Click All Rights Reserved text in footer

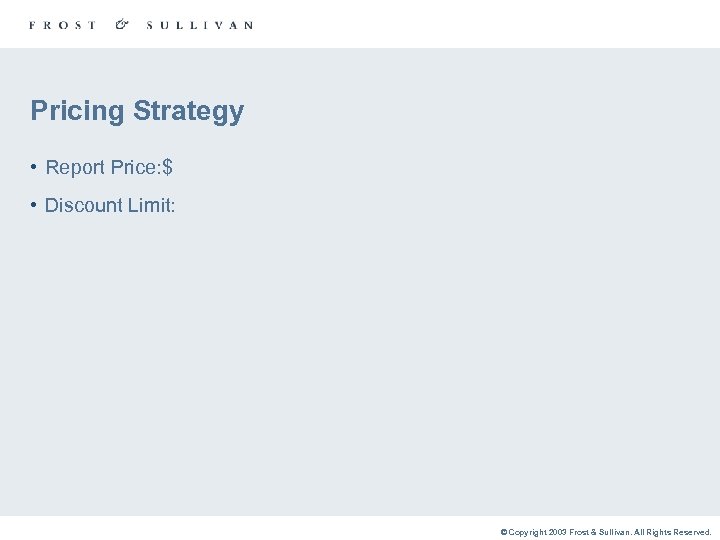(x=673, y=532)
